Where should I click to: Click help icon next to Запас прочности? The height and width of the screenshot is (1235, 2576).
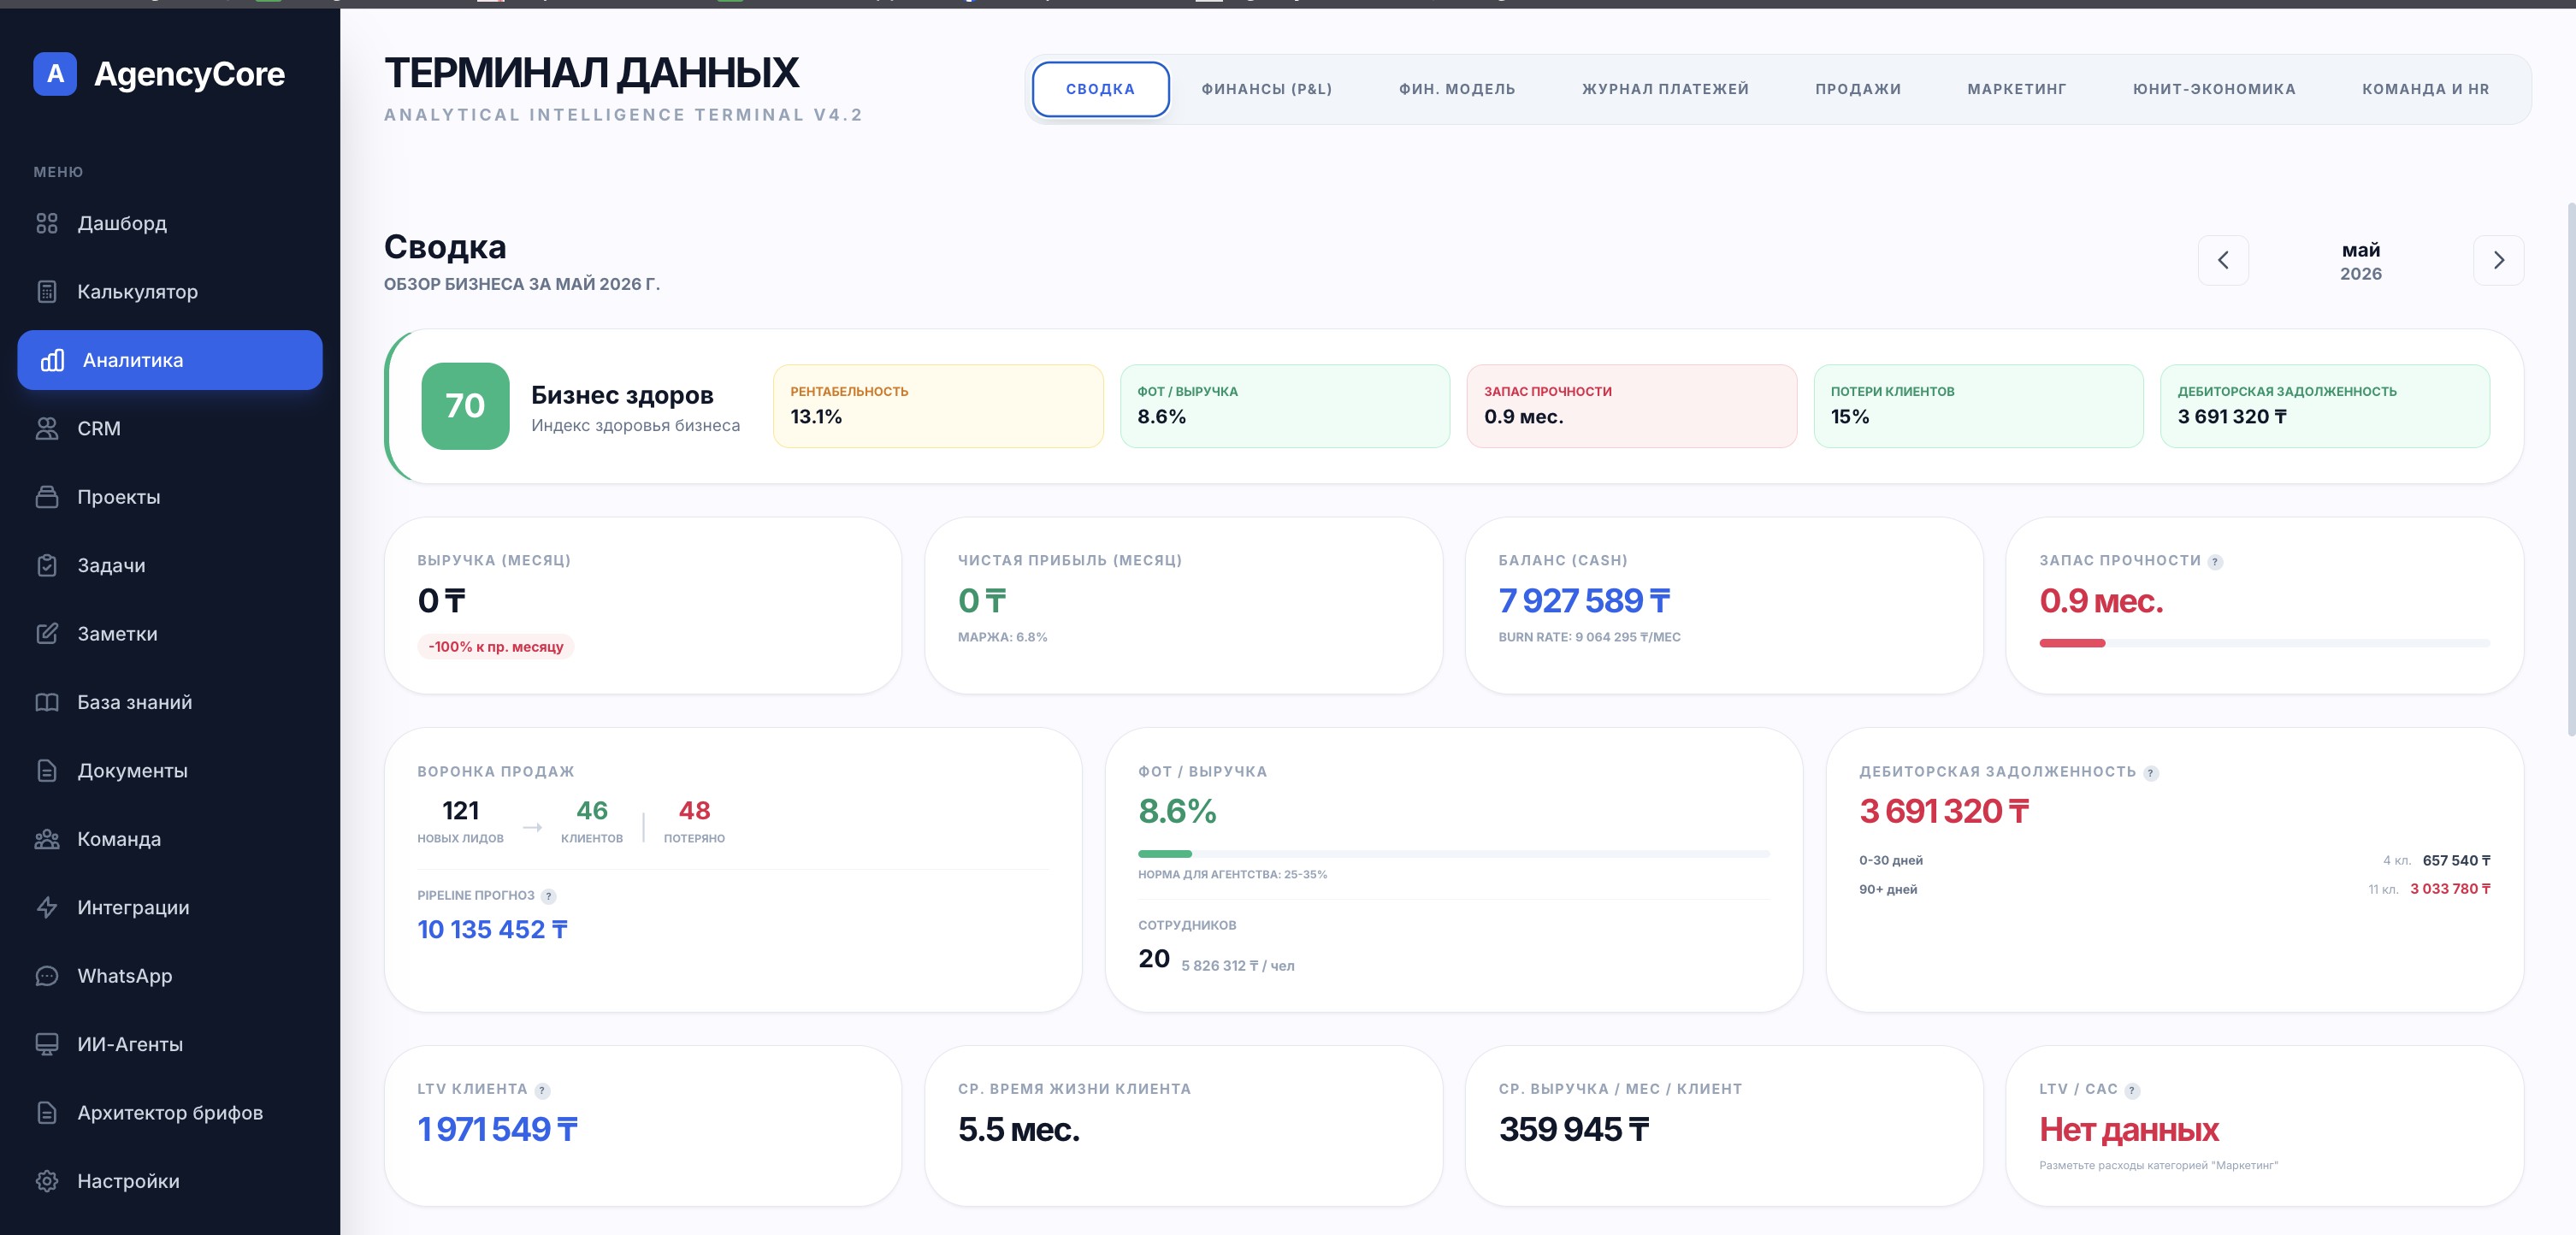[2215, 562]
